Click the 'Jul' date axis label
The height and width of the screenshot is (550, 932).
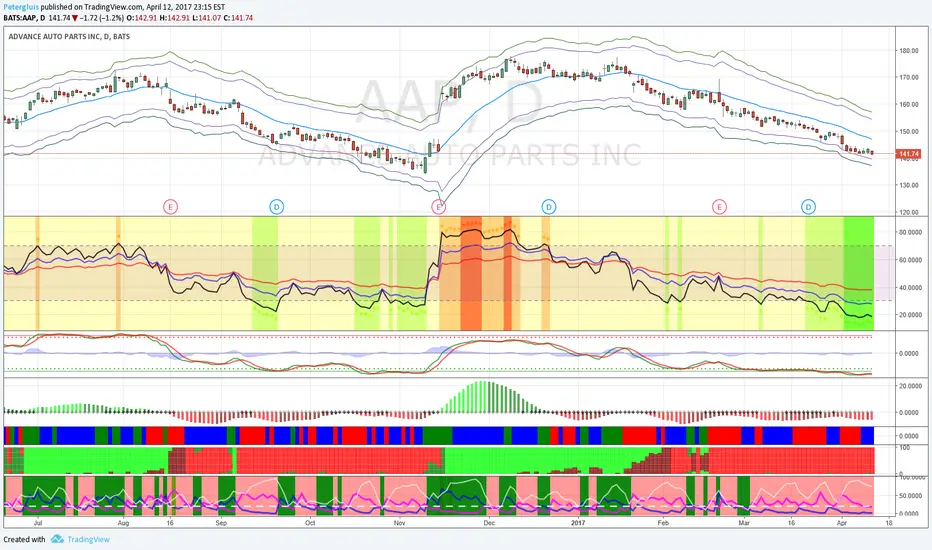coord(38,523)
